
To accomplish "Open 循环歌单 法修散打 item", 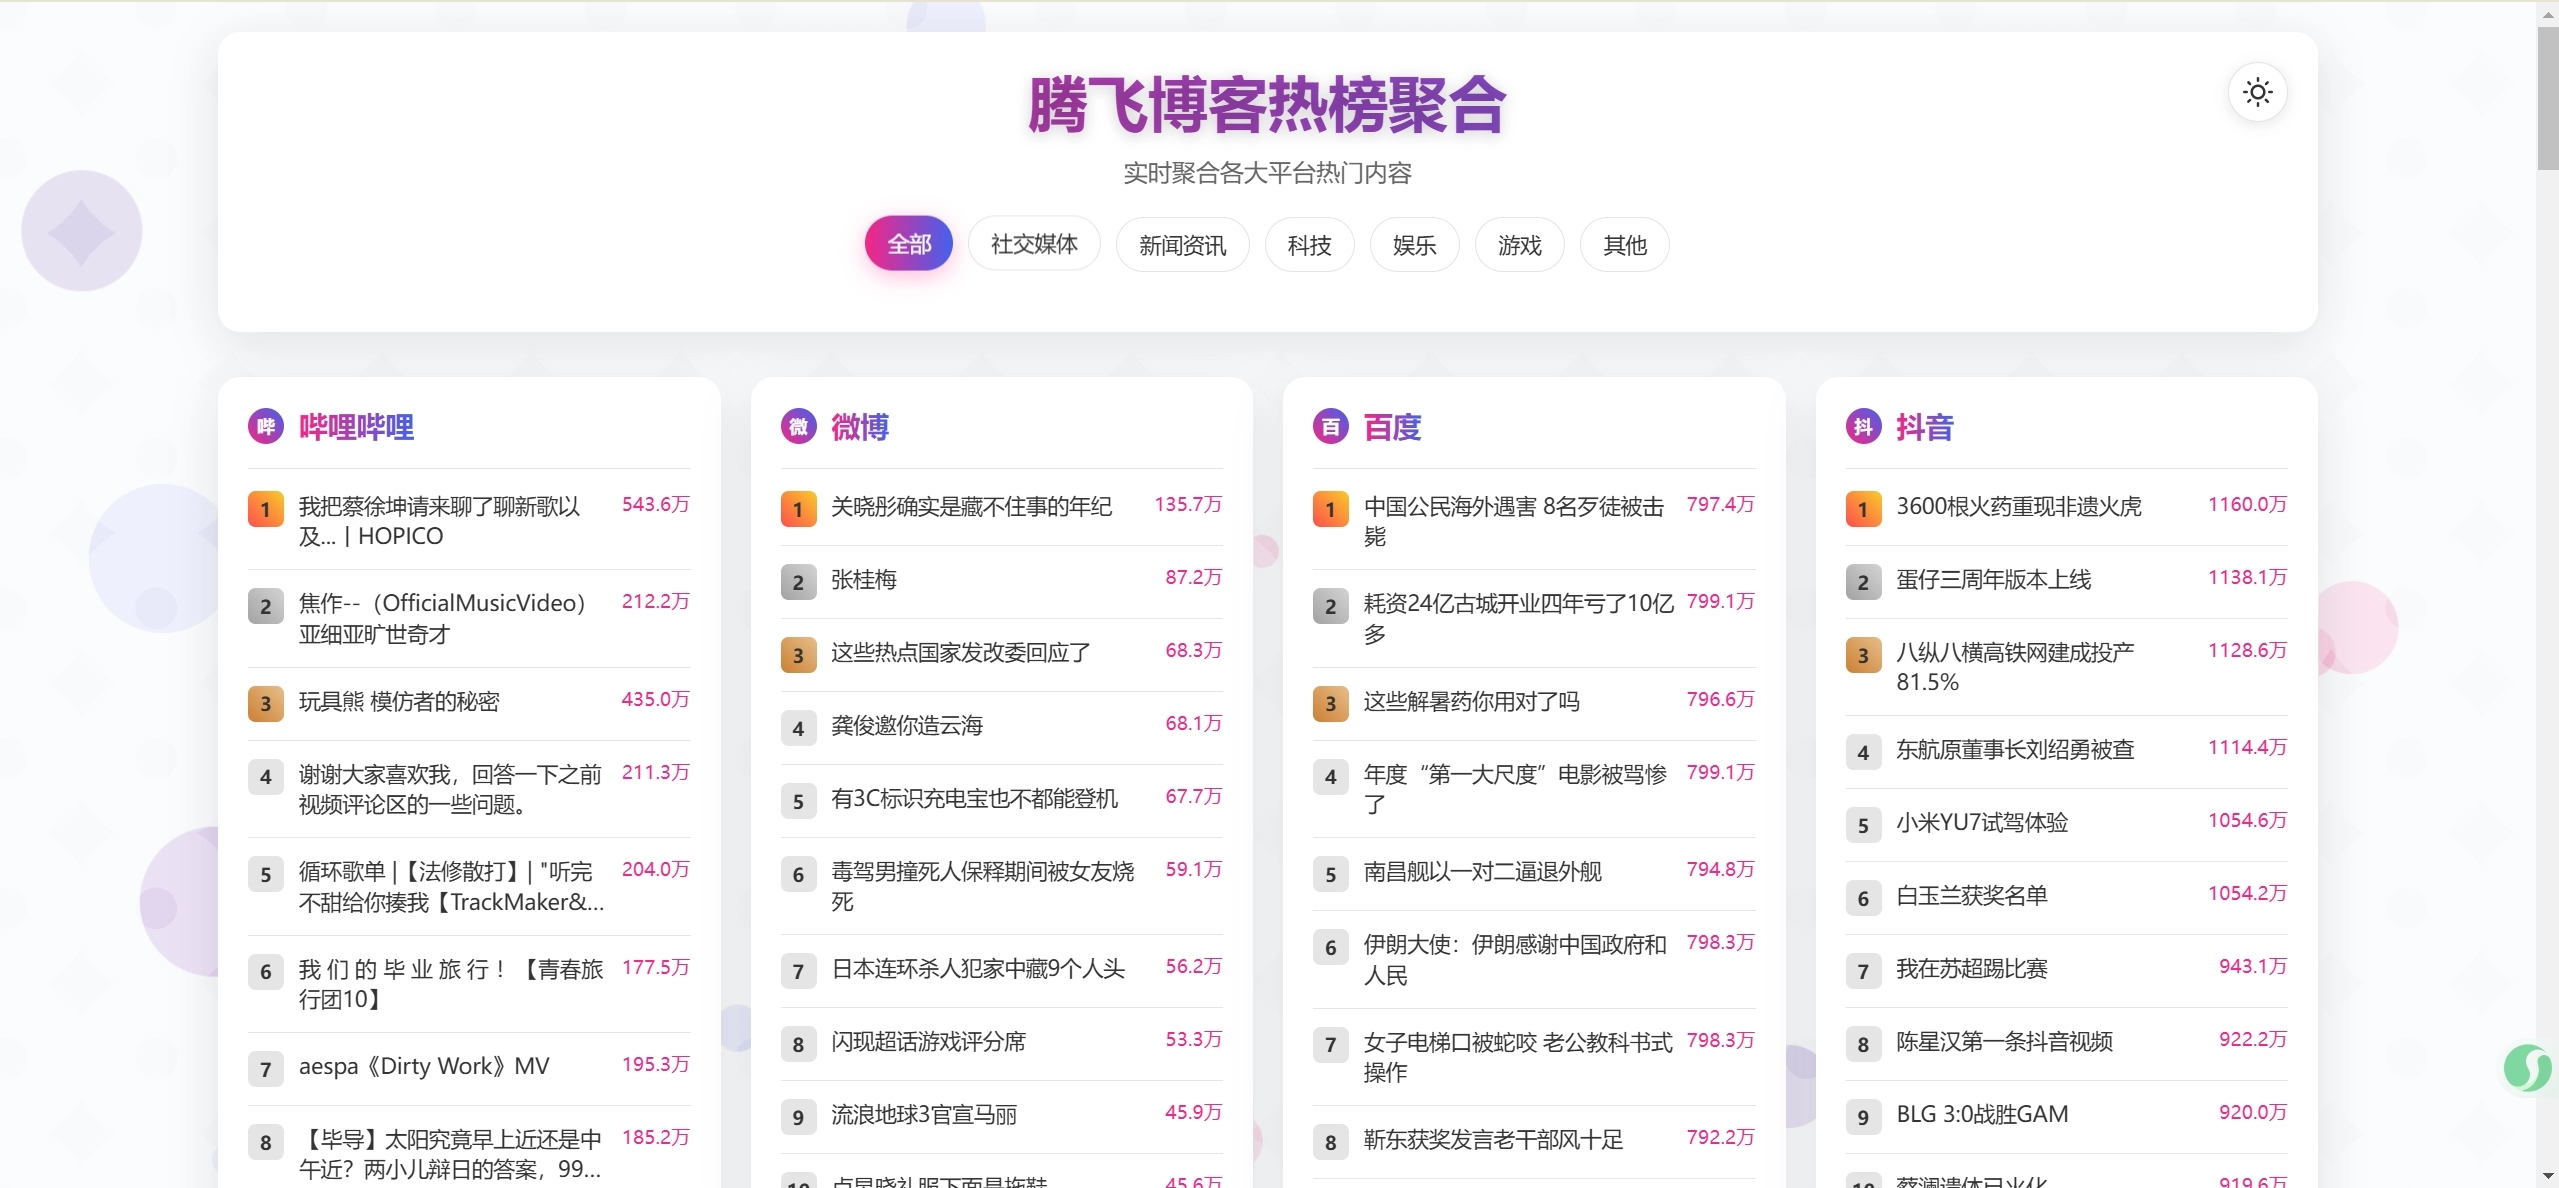I will 469,887.
